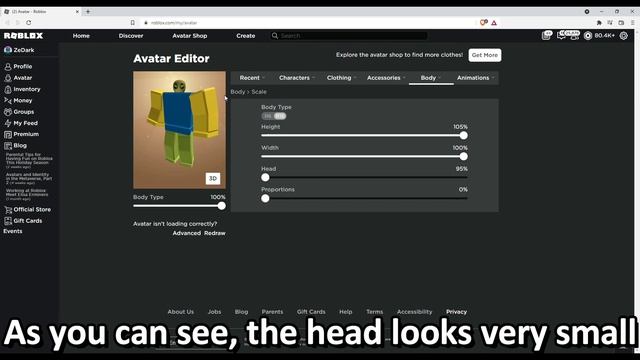Image resolution: width=640 pixels, height=360 pixels.
Task: Click the search magnifier icon
Action: pyautogui.click(x=275, y=36)
